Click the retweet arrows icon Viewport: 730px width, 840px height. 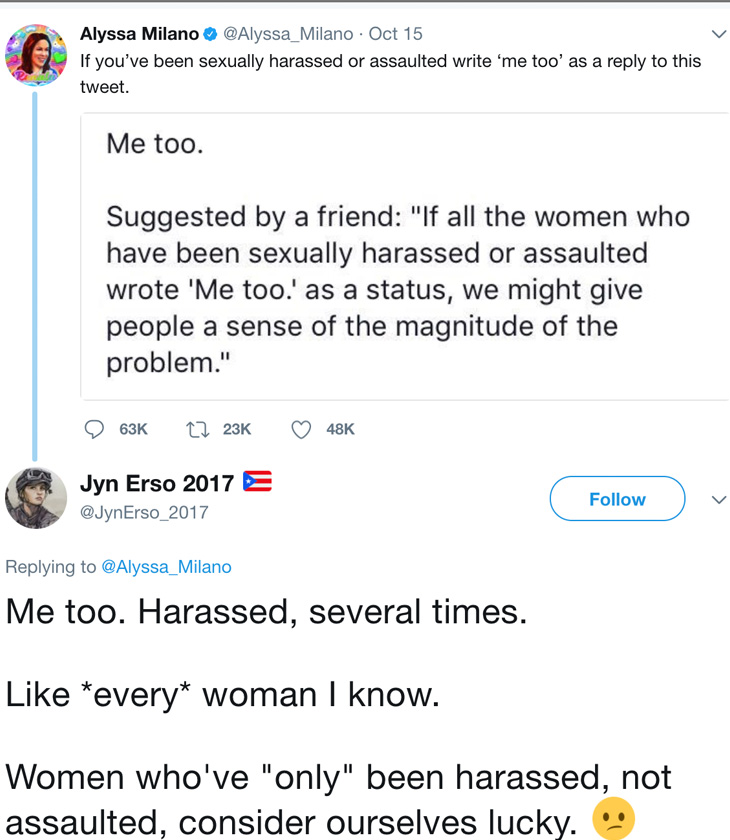[x=198, y=429]
